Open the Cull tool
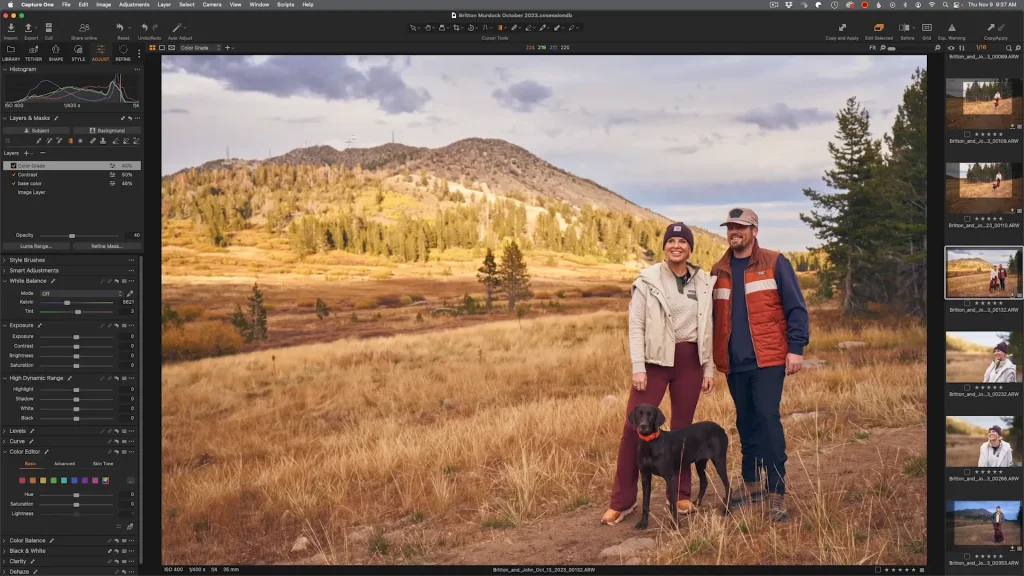 coord(48,28)
